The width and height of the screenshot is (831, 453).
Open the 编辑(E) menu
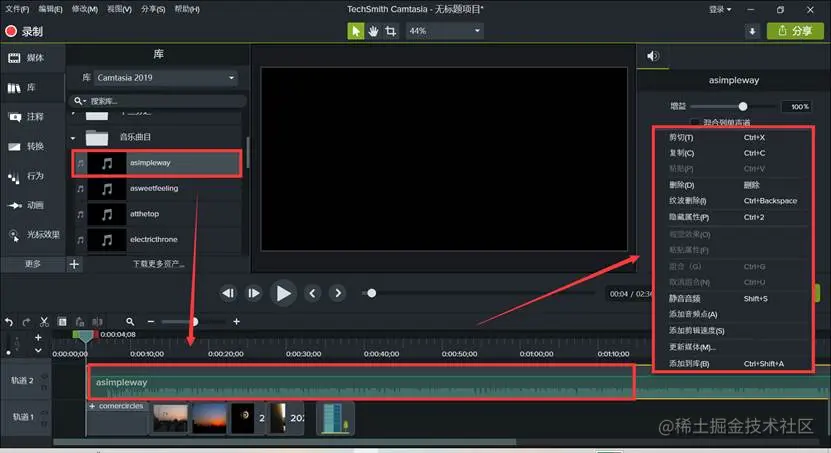coord(50,9)
